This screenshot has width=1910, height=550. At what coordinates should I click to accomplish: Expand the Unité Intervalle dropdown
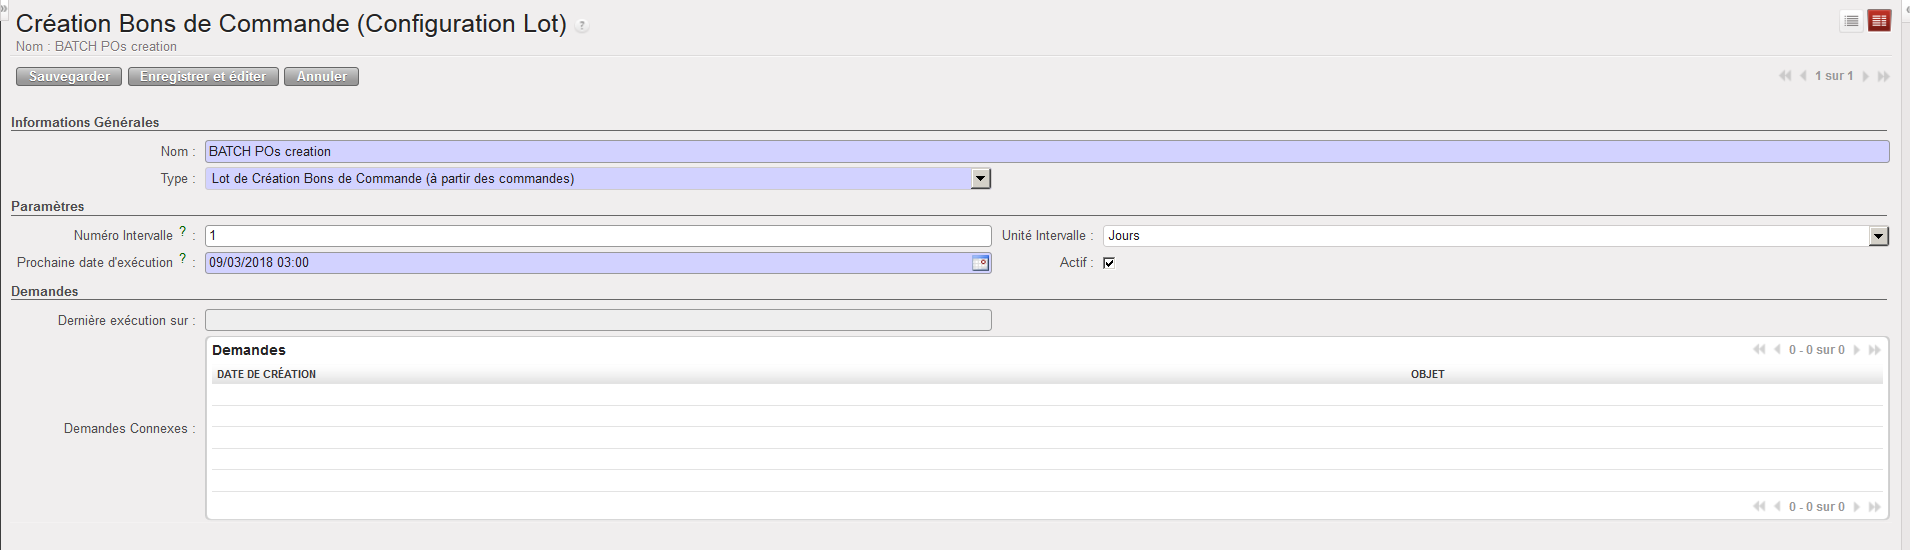1878,236
